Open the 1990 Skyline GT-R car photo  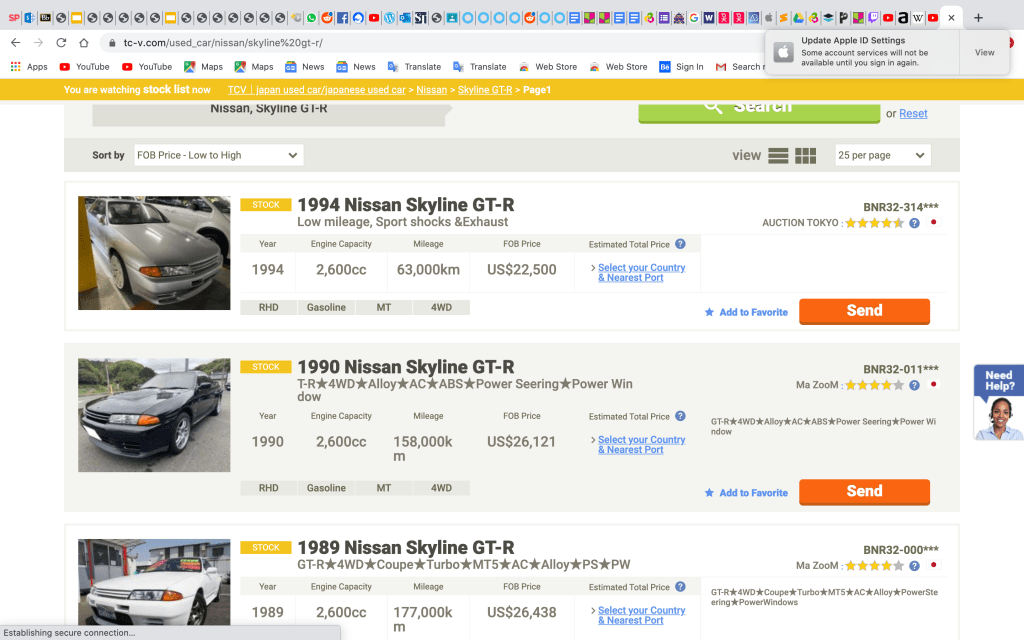tap(154, 415)
